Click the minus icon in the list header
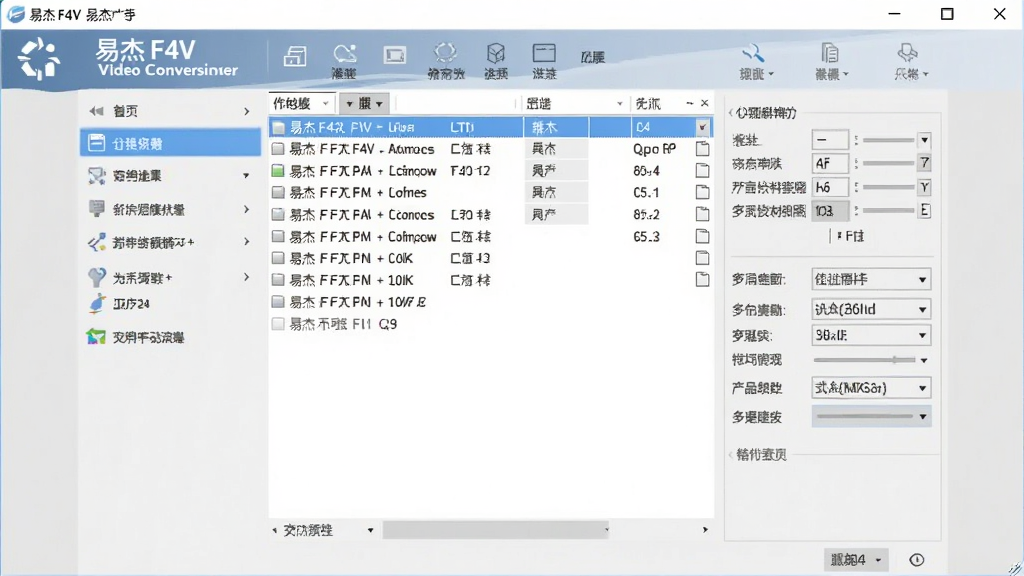Screen dimensions: 1024x576 click(690, 103)
